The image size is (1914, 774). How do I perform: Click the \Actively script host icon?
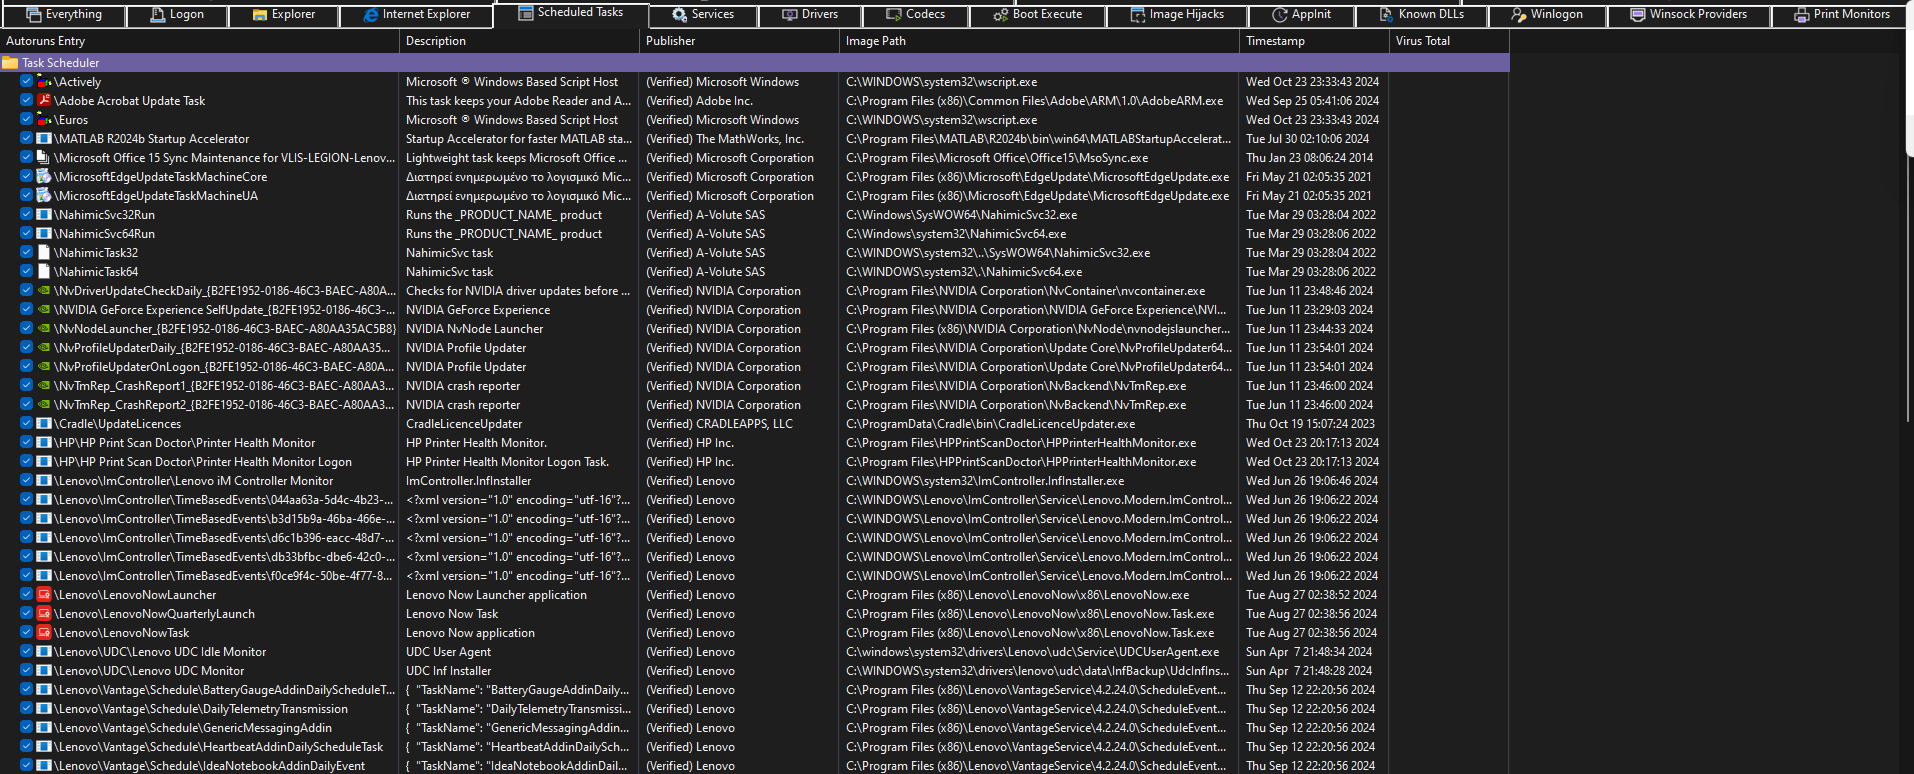point(44,82)
